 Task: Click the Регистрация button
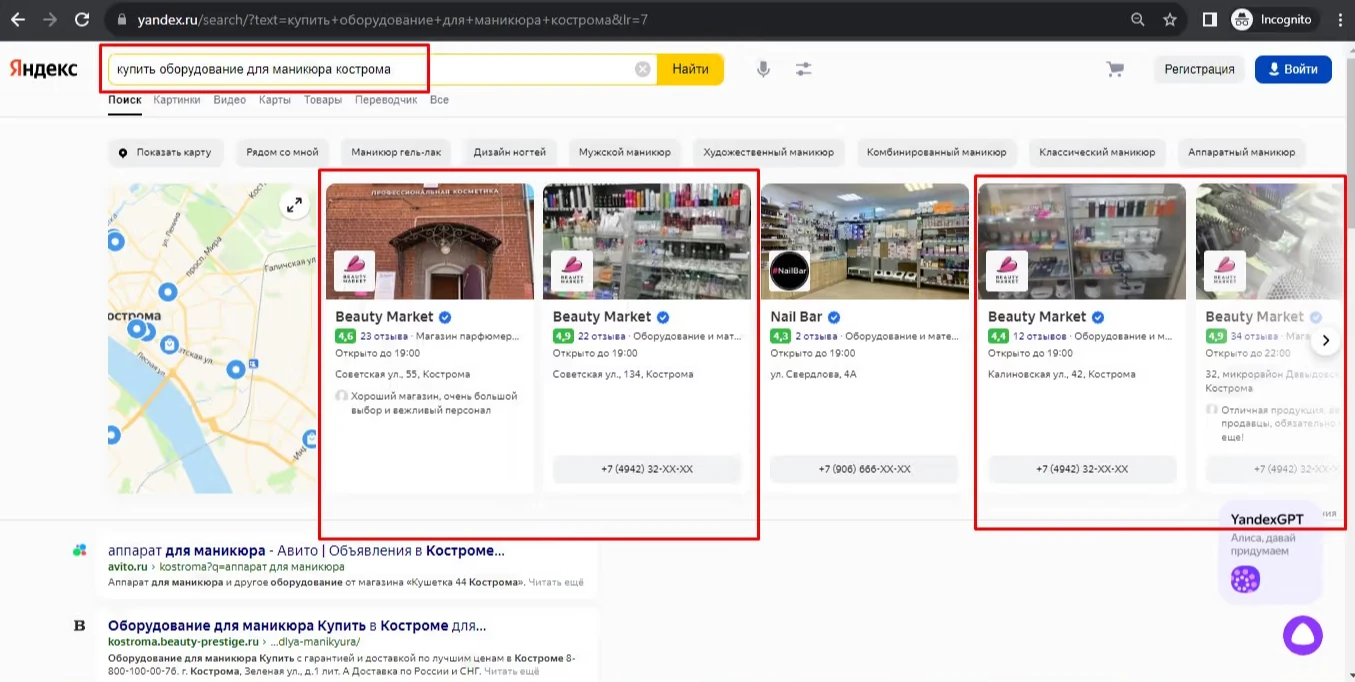[x=1199, y=69]
